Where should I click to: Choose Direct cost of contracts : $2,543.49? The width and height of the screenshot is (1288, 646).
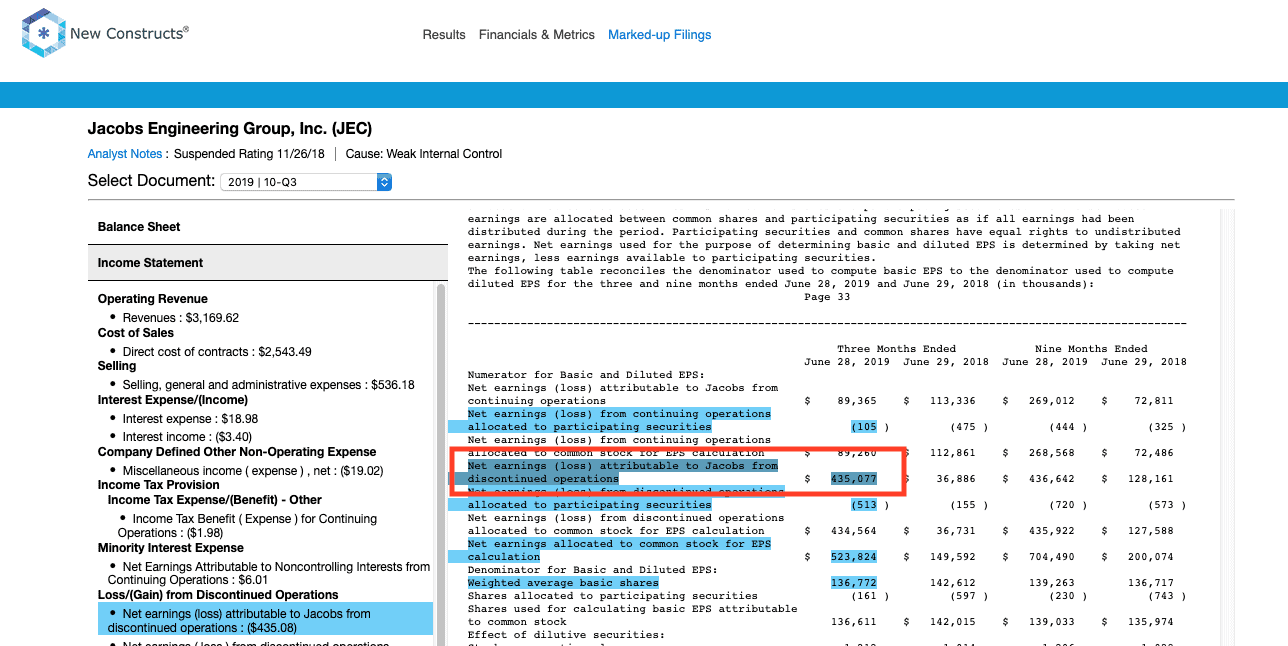(215, 352)
